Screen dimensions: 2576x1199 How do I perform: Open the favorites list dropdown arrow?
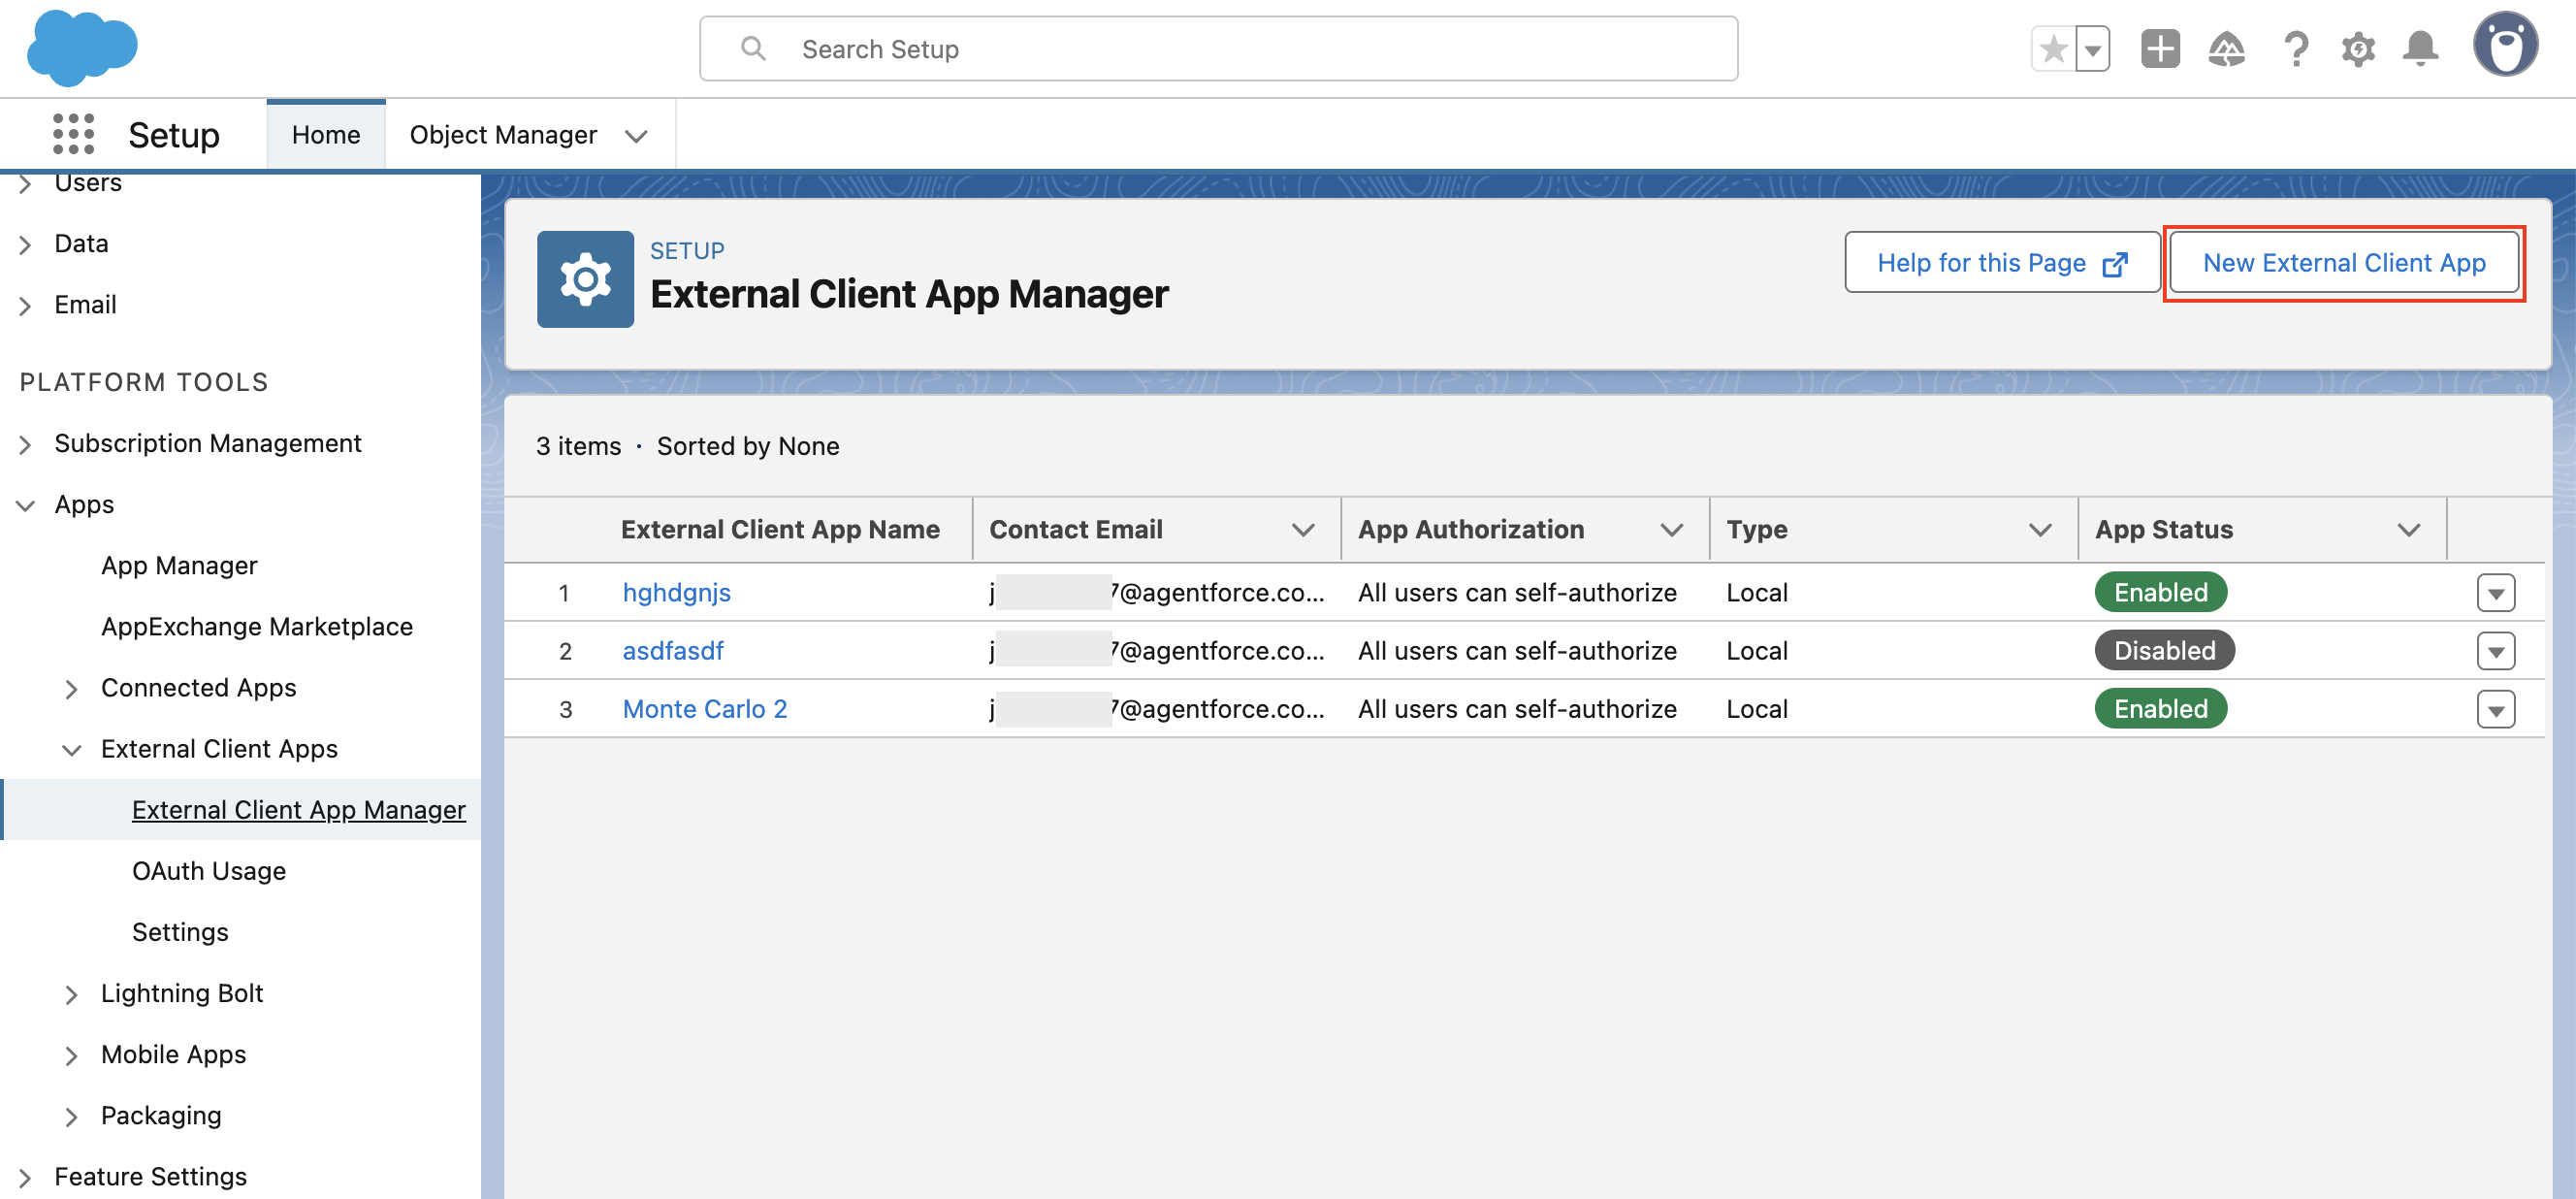pos(2092,49)
